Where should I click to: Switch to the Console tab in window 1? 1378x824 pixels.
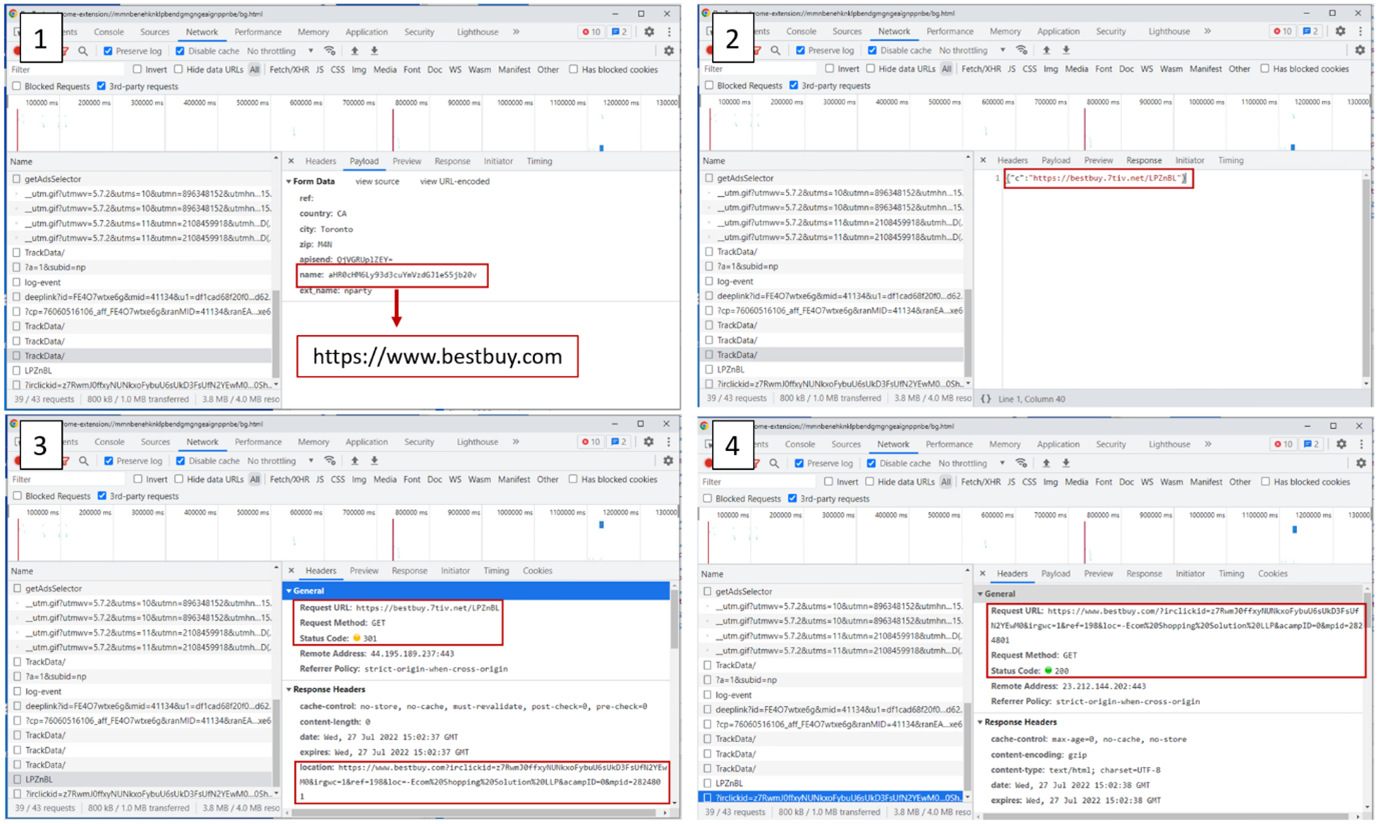point(109,32)
